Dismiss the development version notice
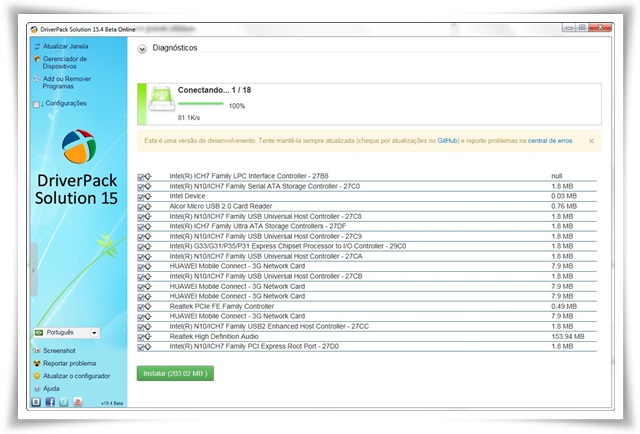640x434 pixels. [591, 141]
